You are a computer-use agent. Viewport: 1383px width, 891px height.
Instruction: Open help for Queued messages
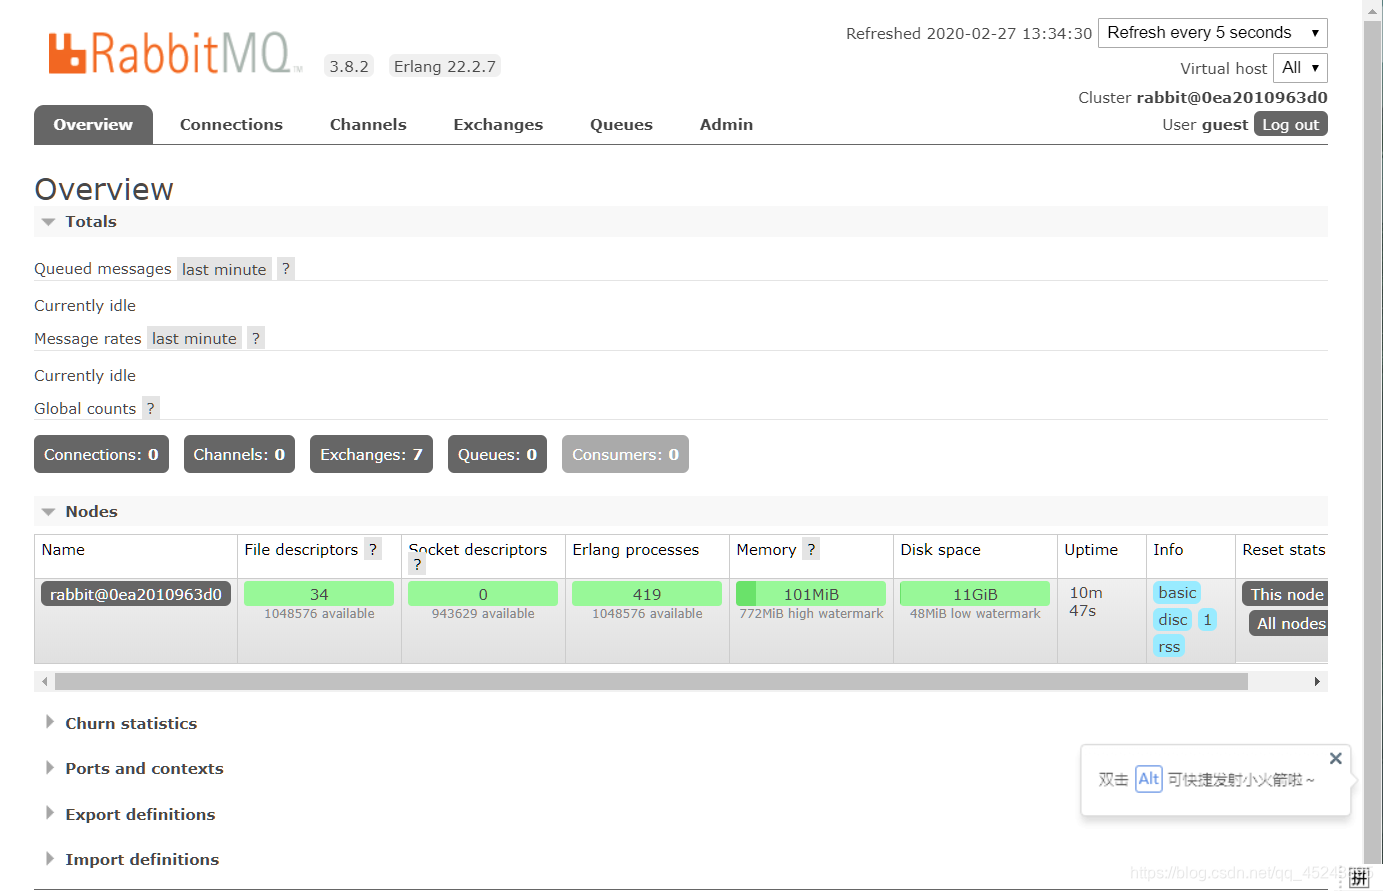coord(286,268)
